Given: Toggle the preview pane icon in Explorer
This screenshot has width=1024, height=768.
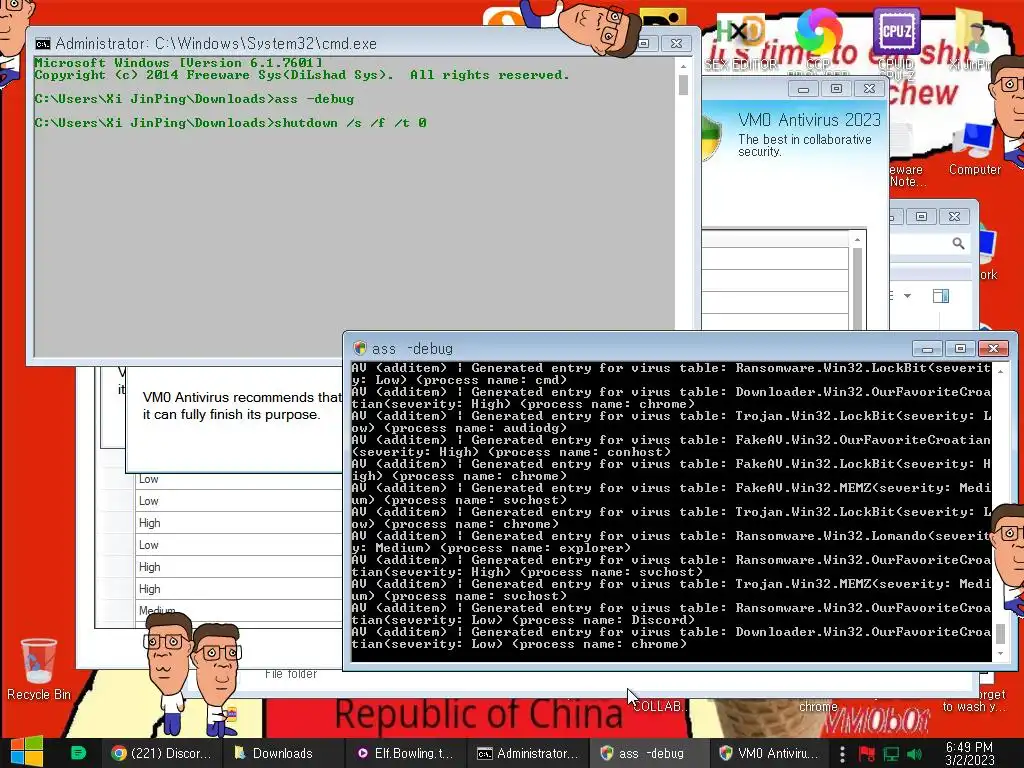Looking at the screenshot, I should (941, 296).
